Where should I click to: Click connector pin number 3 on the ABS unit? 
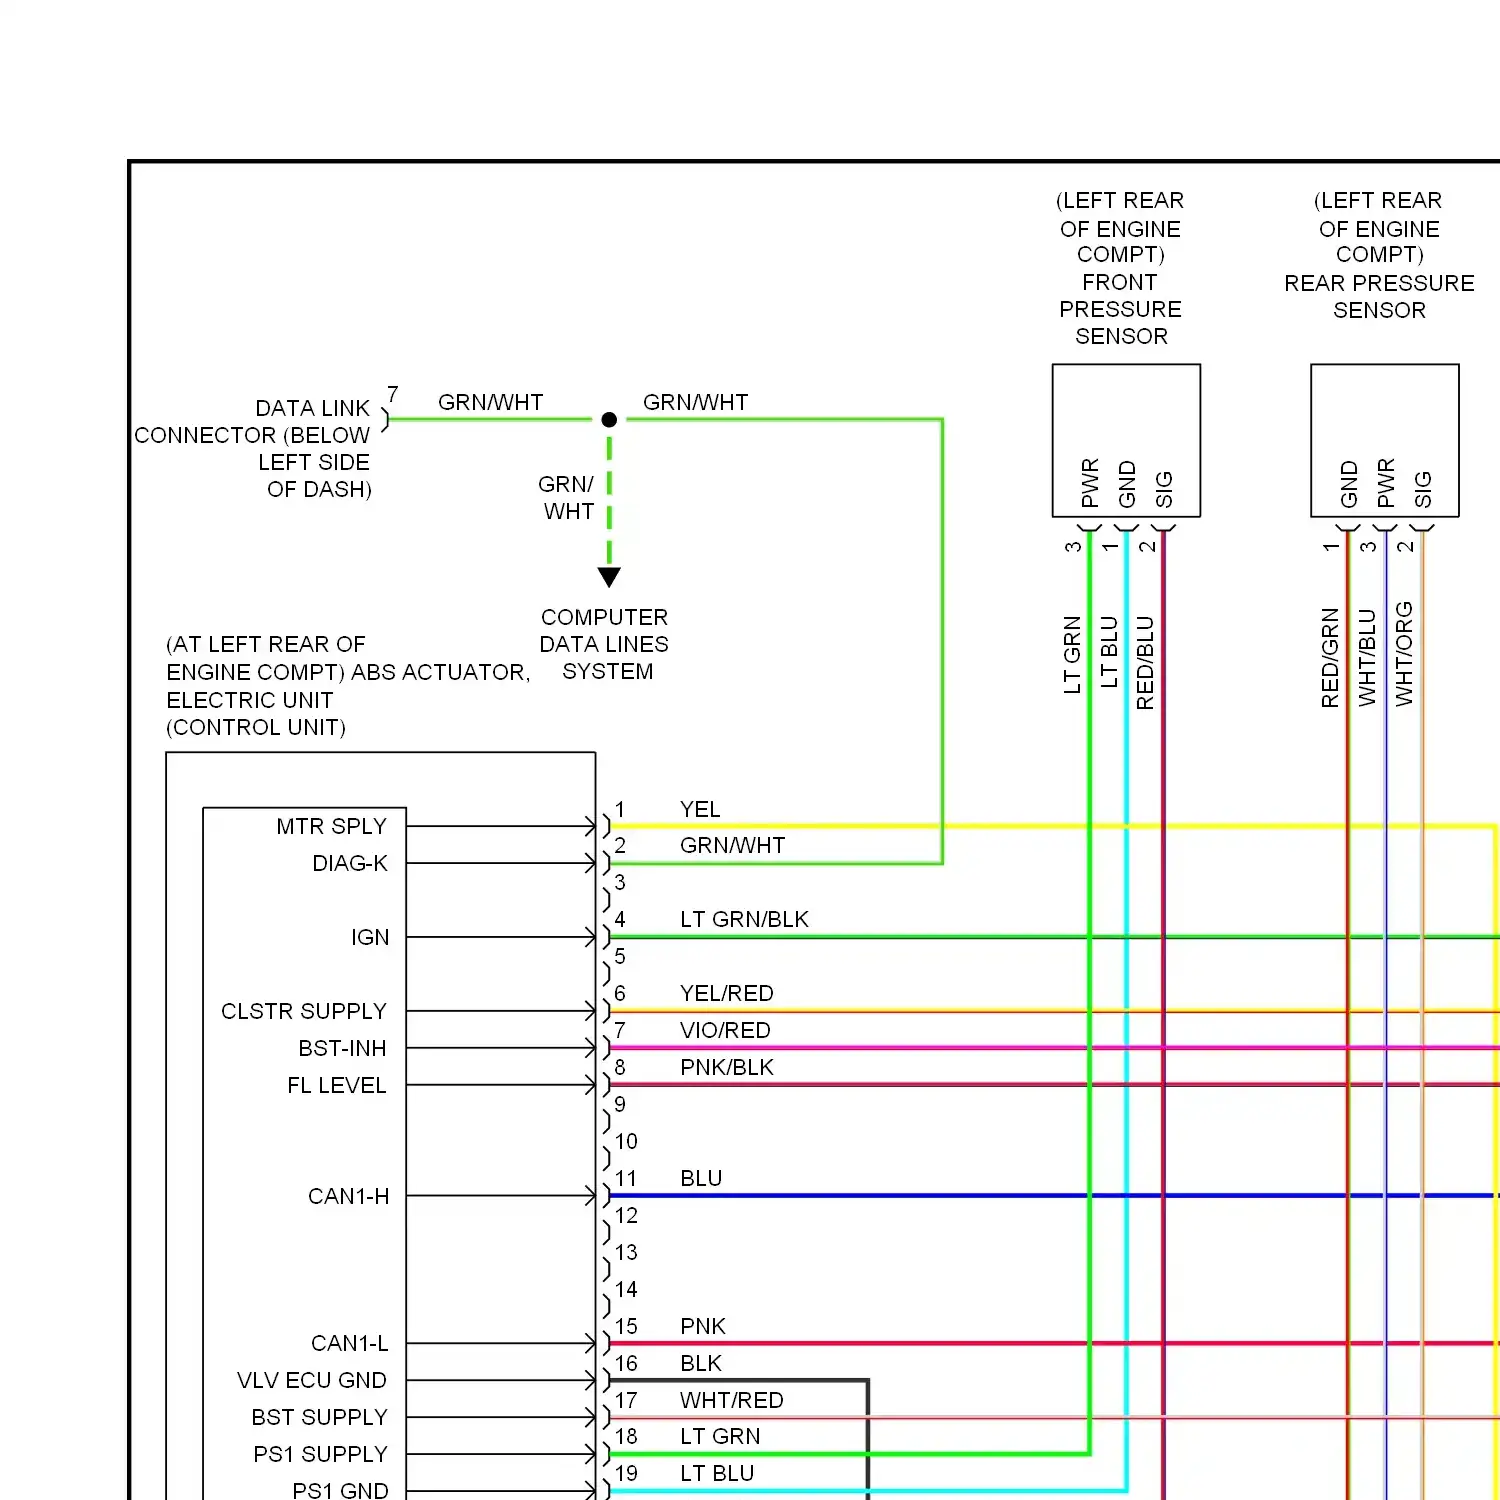(620, 882)
